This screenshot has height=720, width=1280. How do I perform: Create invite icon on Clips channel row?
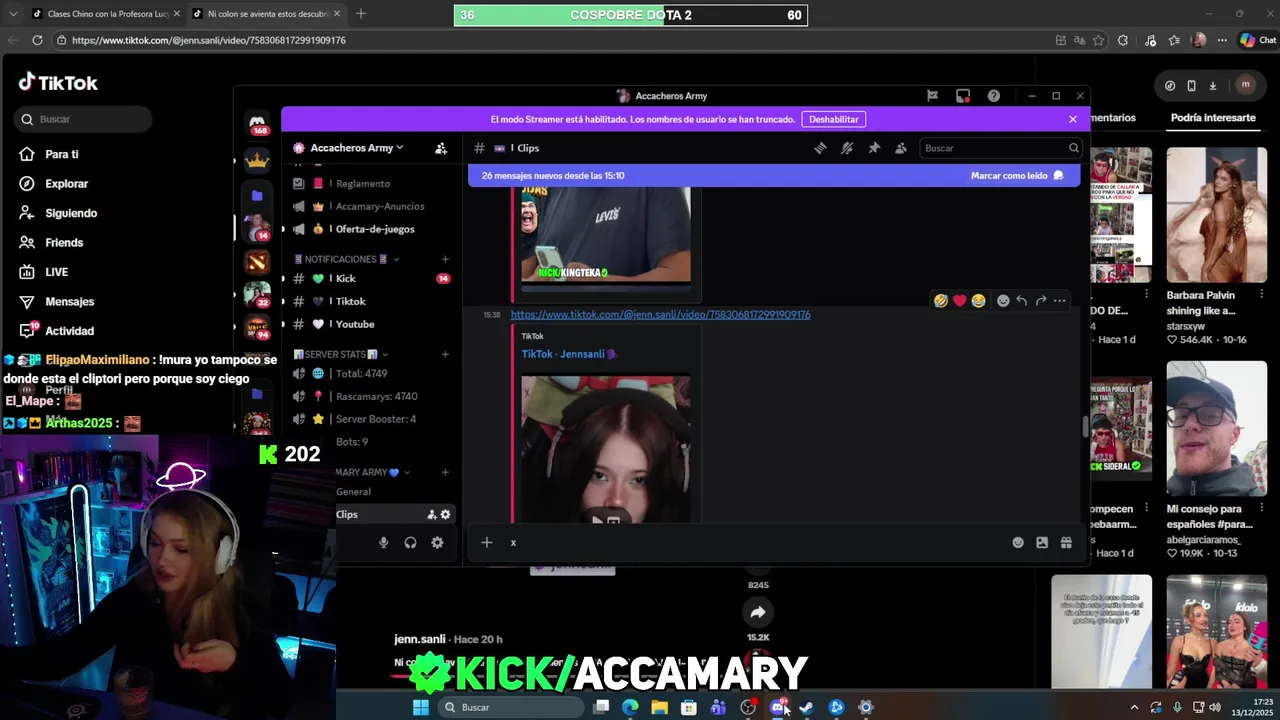431,514
